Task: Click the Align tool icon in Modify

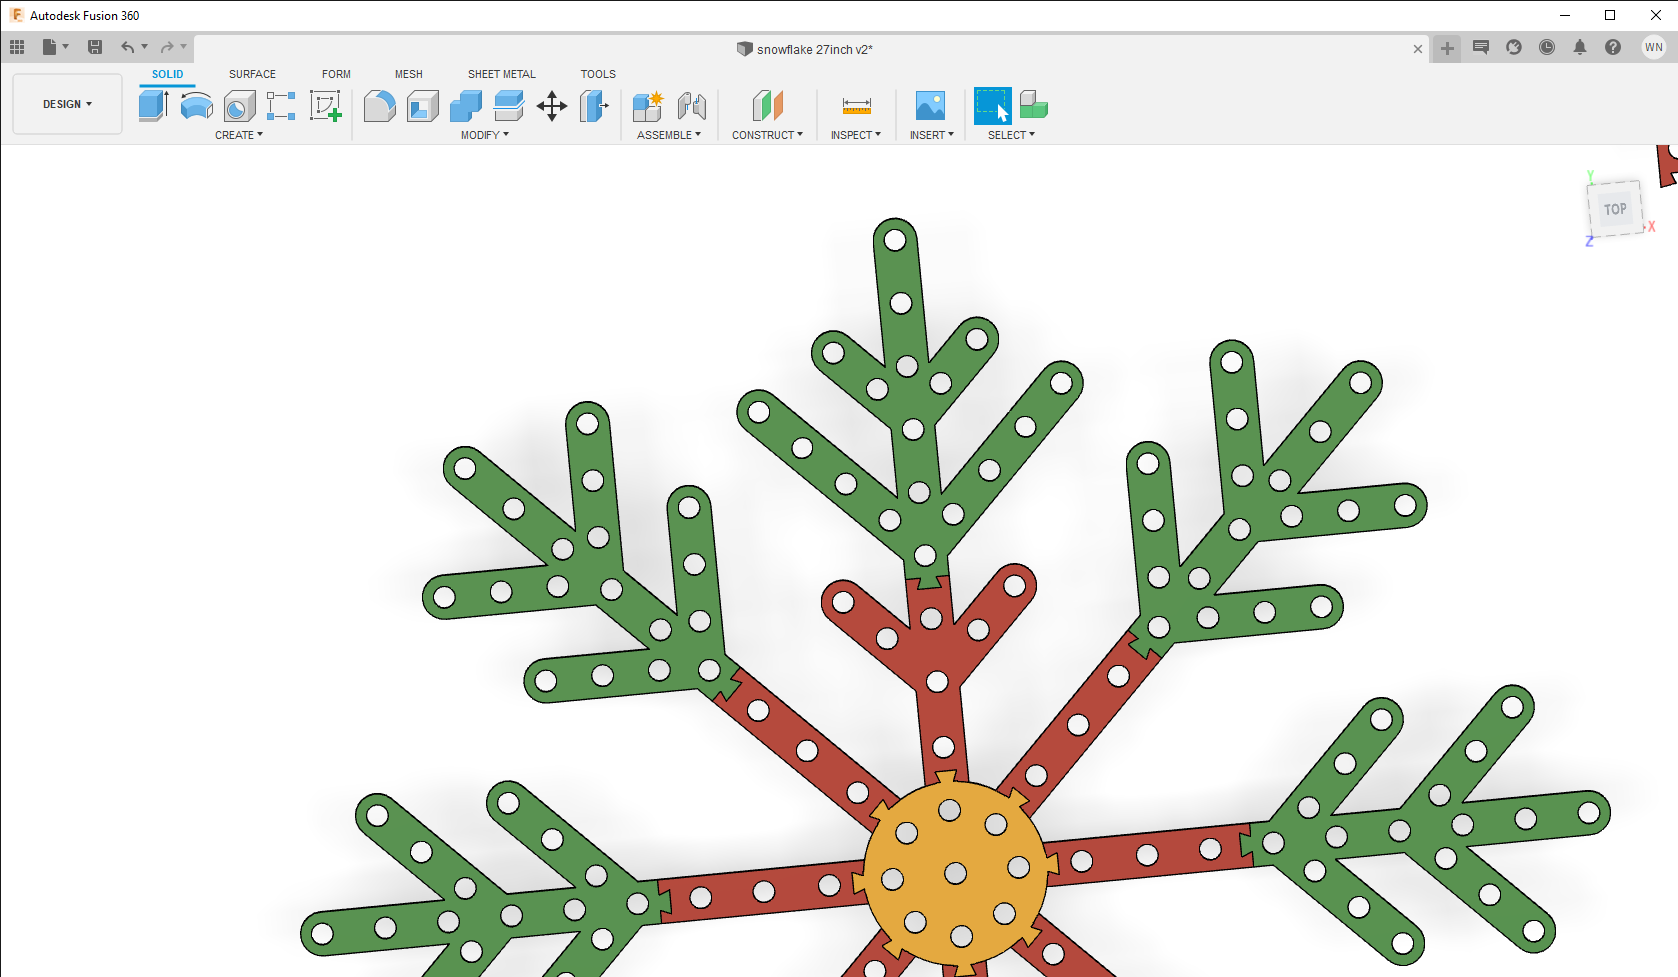Action: pyautogui.click(x=594, y=105)
